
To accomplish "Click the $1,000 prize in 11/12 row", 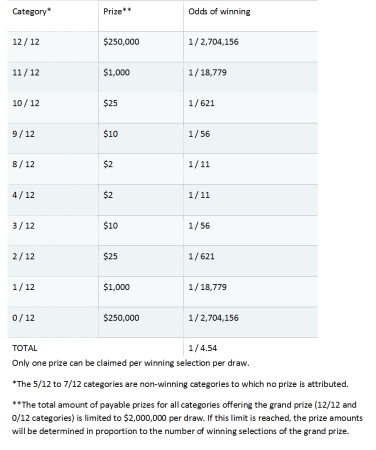I will tap(116, 73).
